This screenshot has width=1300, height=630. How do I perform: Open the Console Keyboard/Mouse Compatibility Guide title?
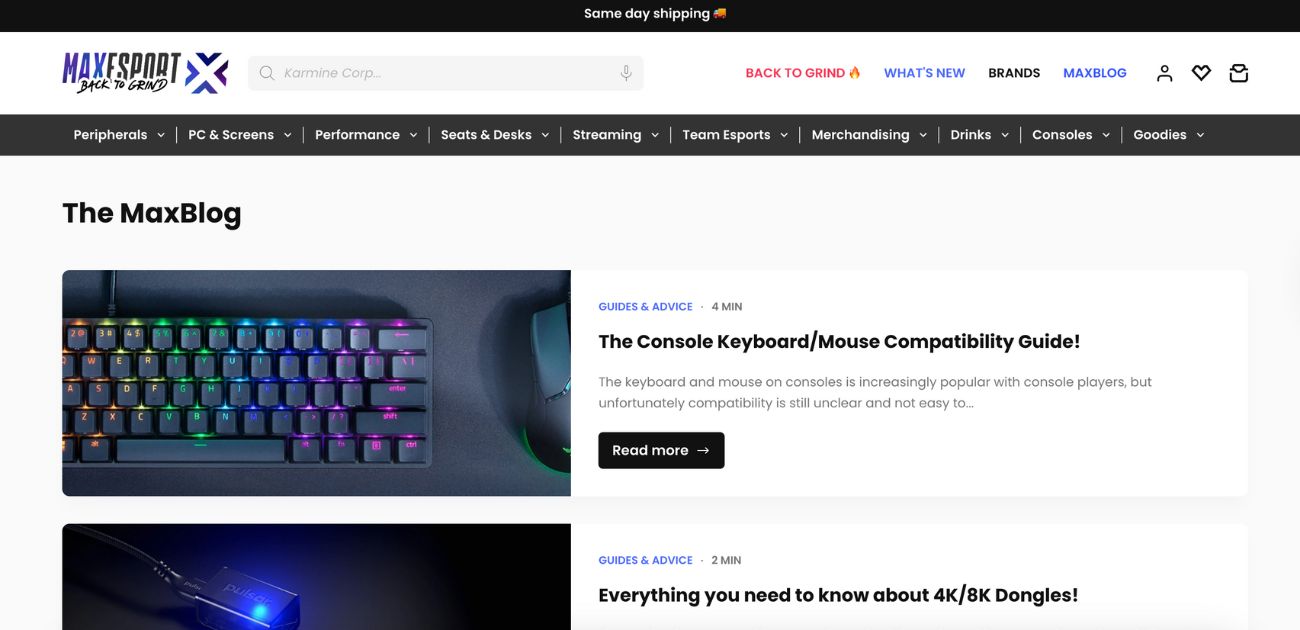(x=839, y=342)
